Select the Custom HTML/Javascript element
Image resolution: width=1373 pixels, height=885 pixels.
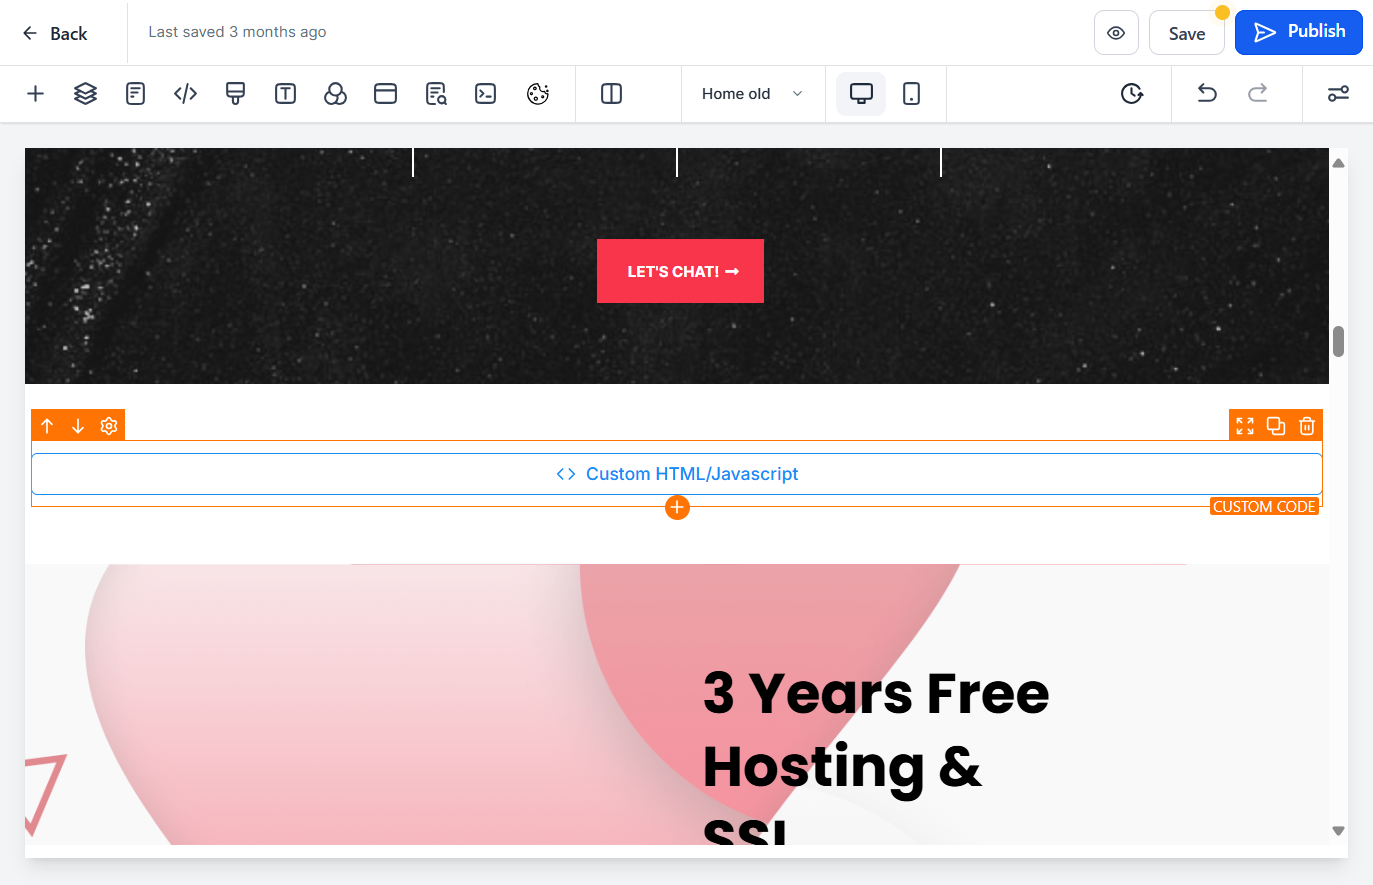click(x=677, y=474)
